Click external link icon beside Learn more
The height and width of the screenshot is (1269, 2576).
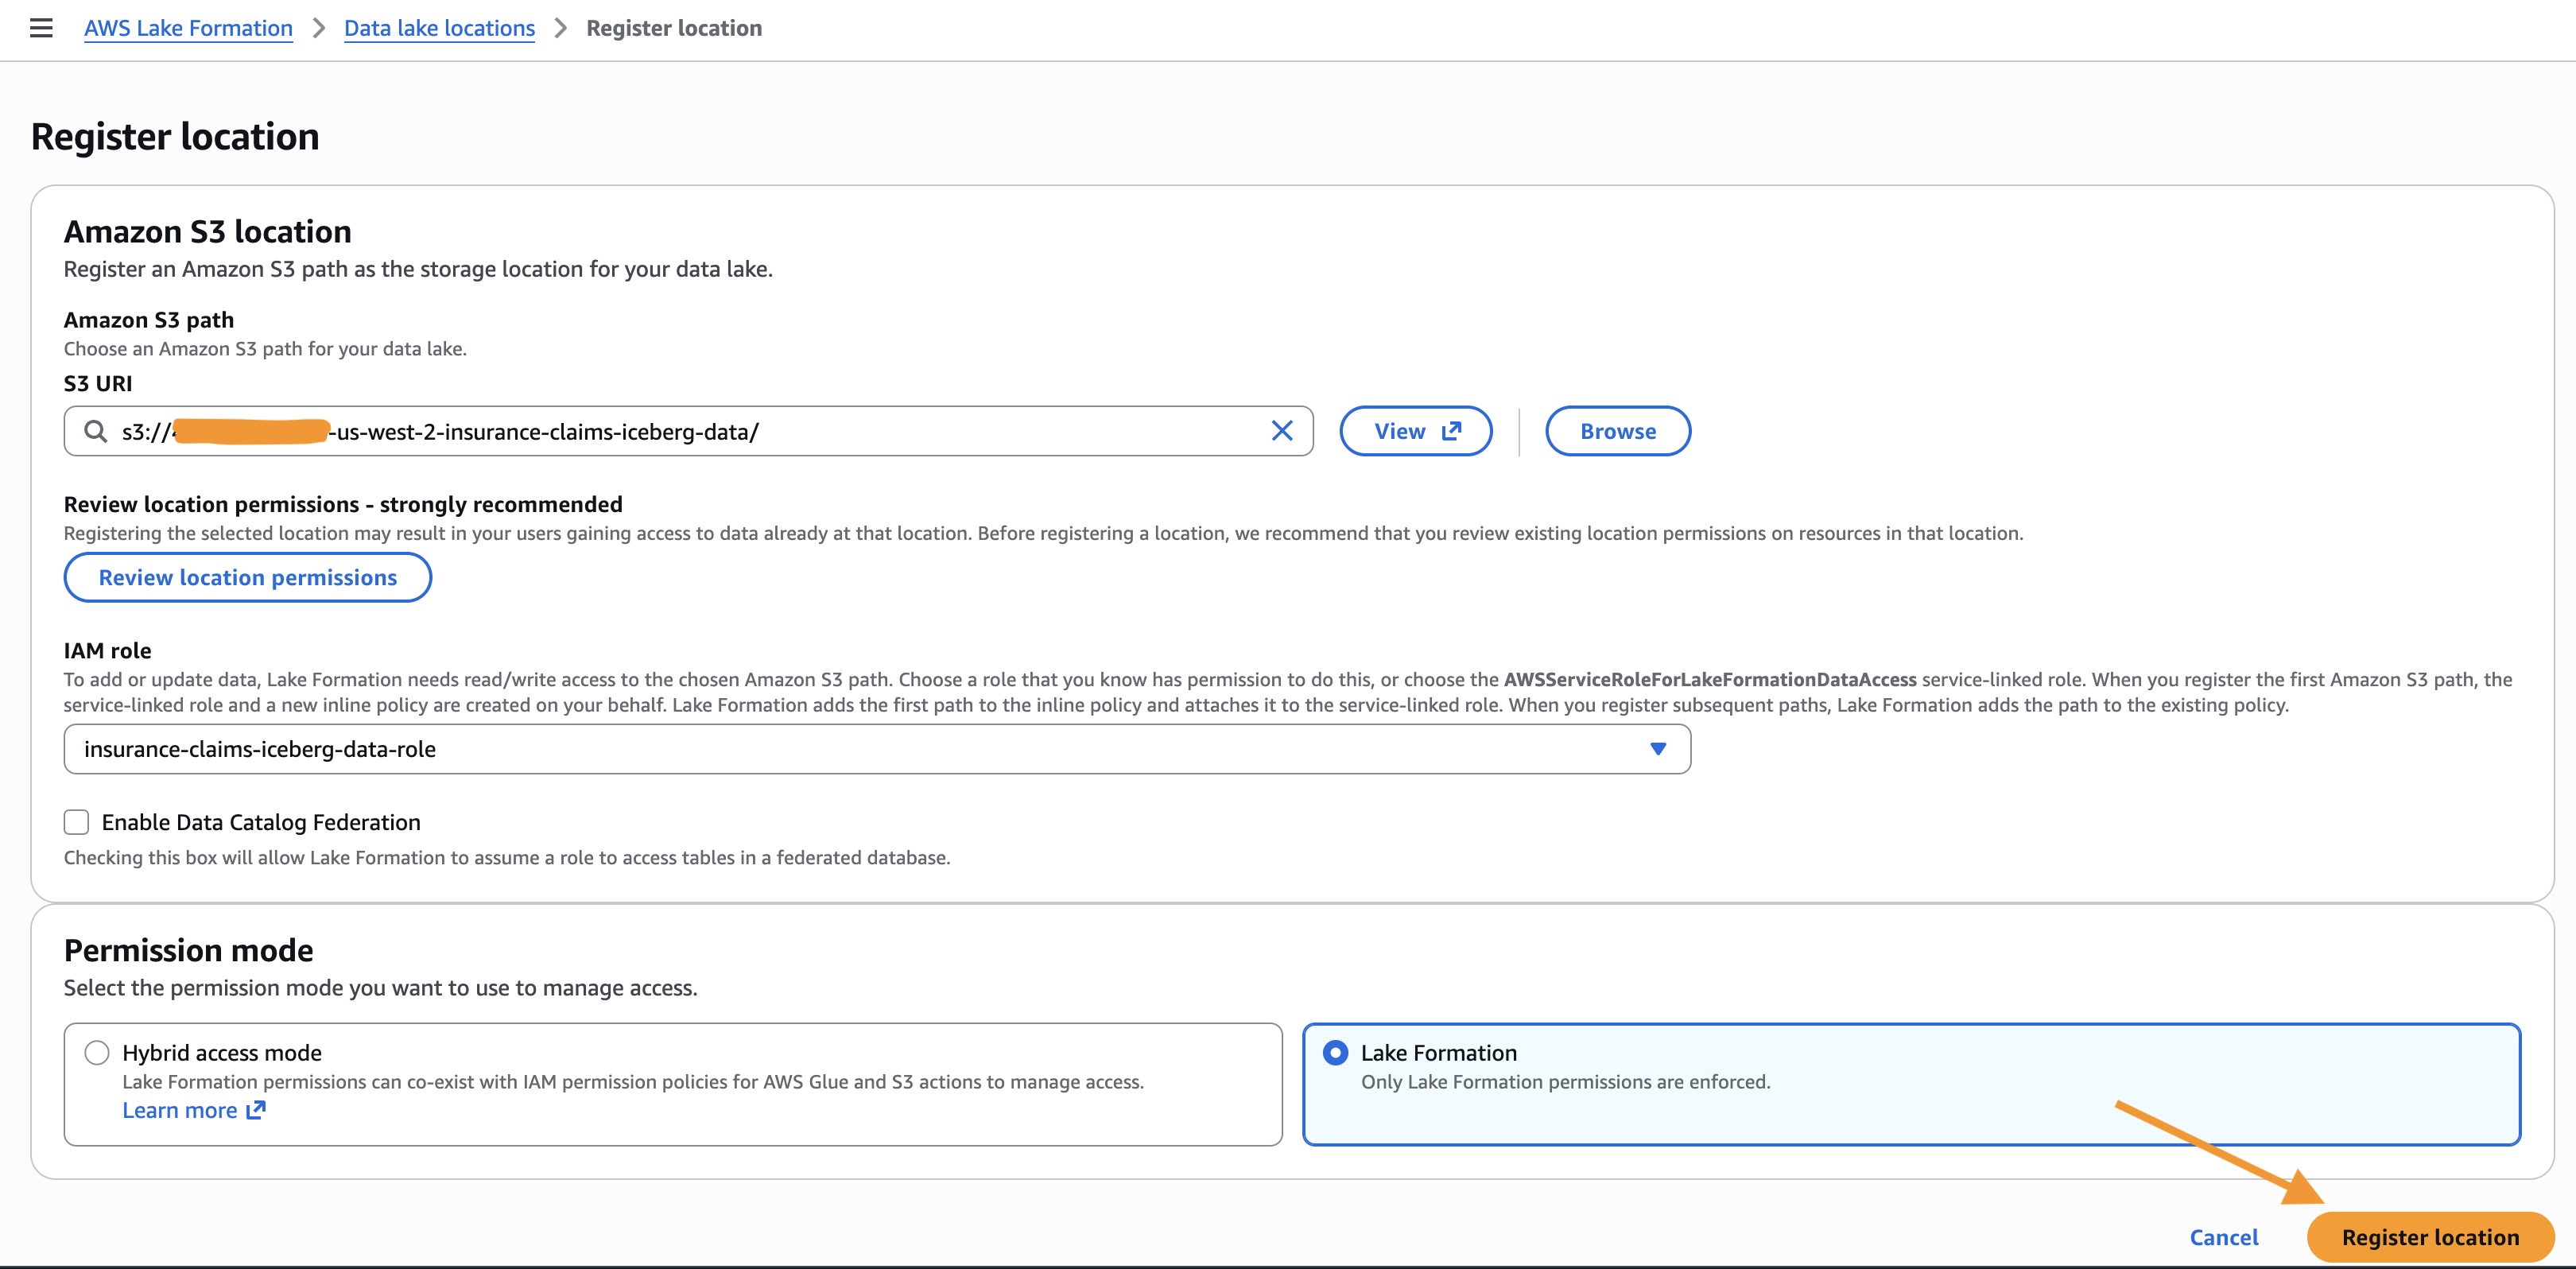click(x=256, y=1110)
